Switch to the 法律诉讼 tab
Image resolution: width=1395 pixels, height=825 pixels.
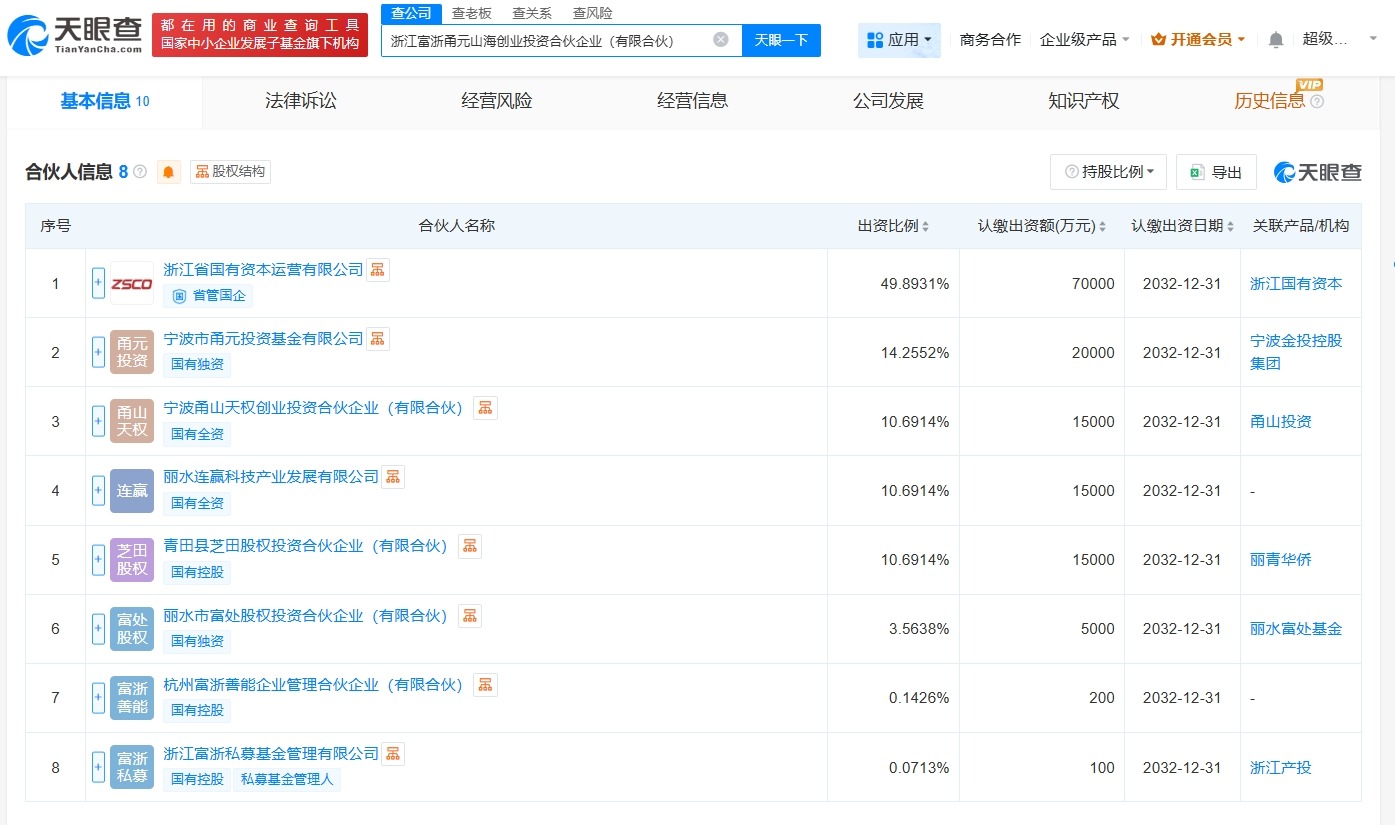[x=300, y=101]
